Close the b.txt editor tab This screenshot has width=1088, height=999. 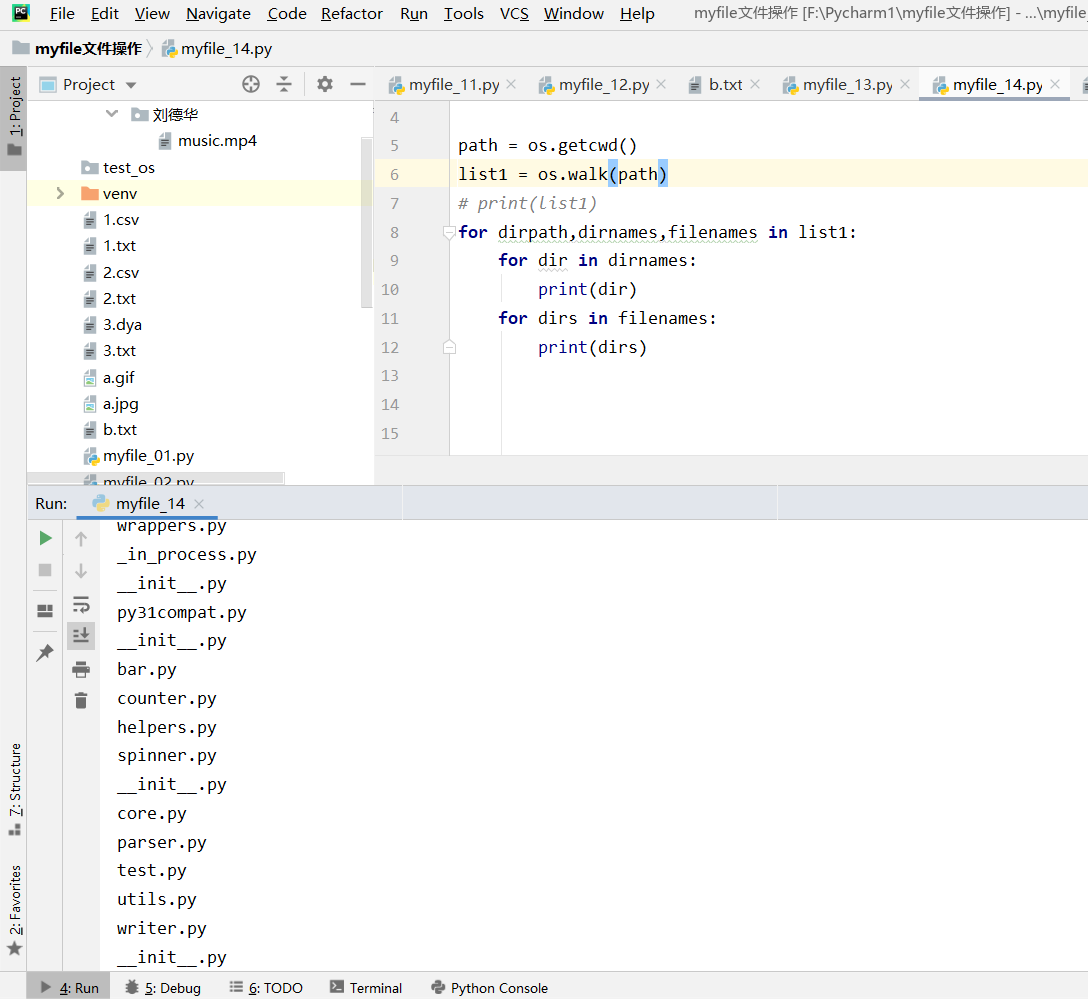(756, 84)
